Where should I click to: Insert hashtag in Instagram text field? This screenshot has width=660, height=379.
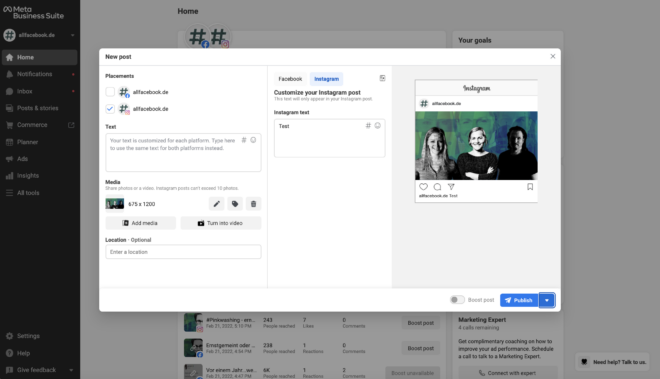[368, 125]
